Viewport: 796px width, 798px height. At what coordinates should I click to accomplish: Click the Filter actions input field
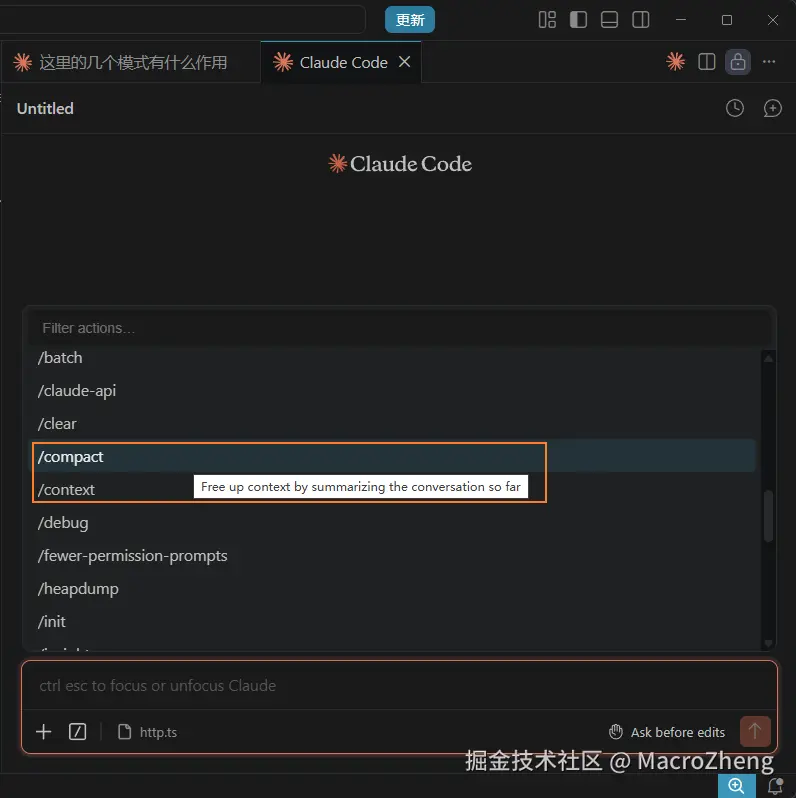400,328
